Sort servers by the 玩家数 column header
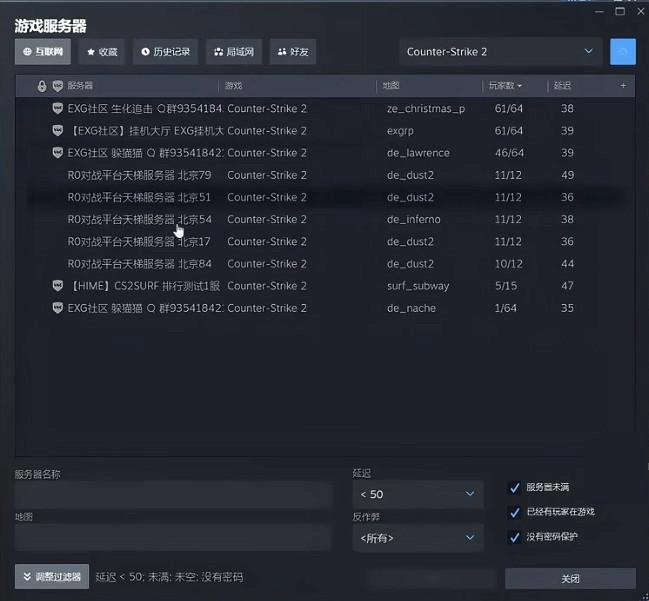 tap(504, 86)
